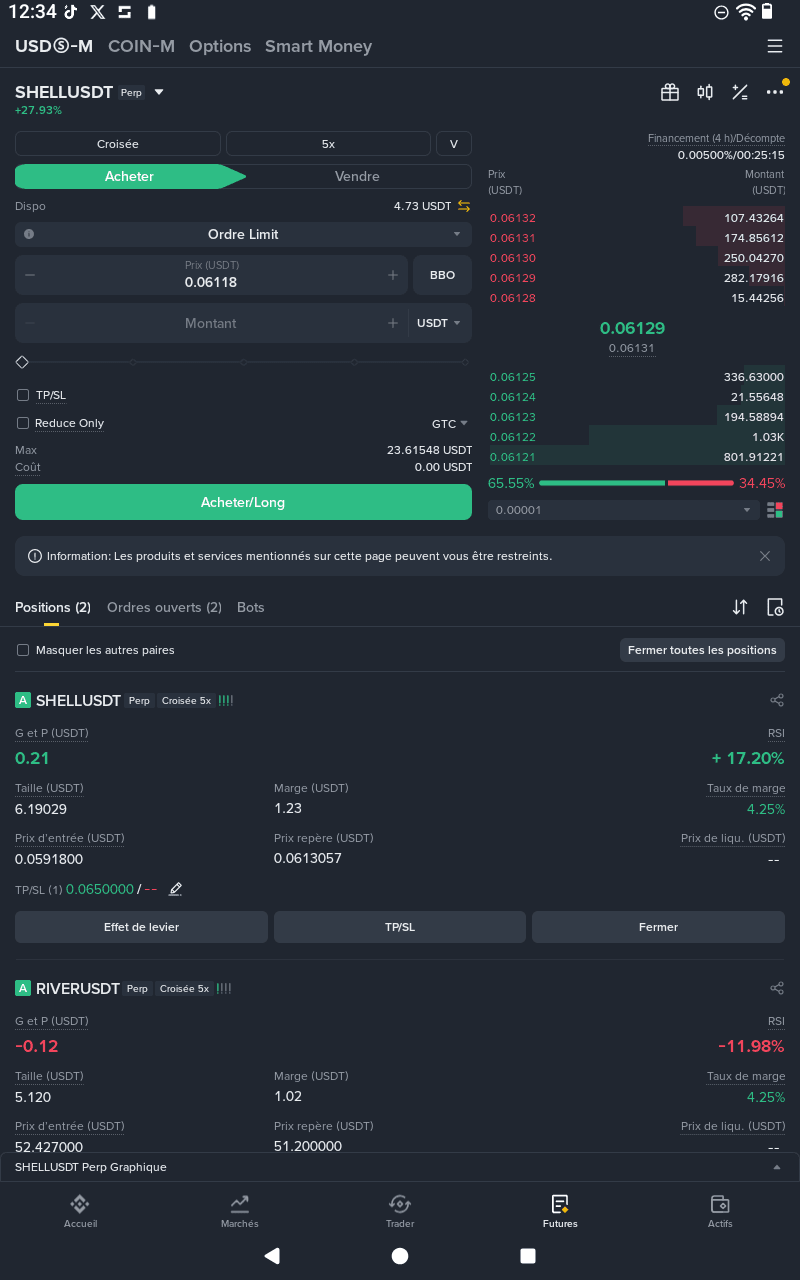Expand the SHELLUSDT Perp Graphique panel
Viewport: 800px width, 1280px height.
point(400,1167)
